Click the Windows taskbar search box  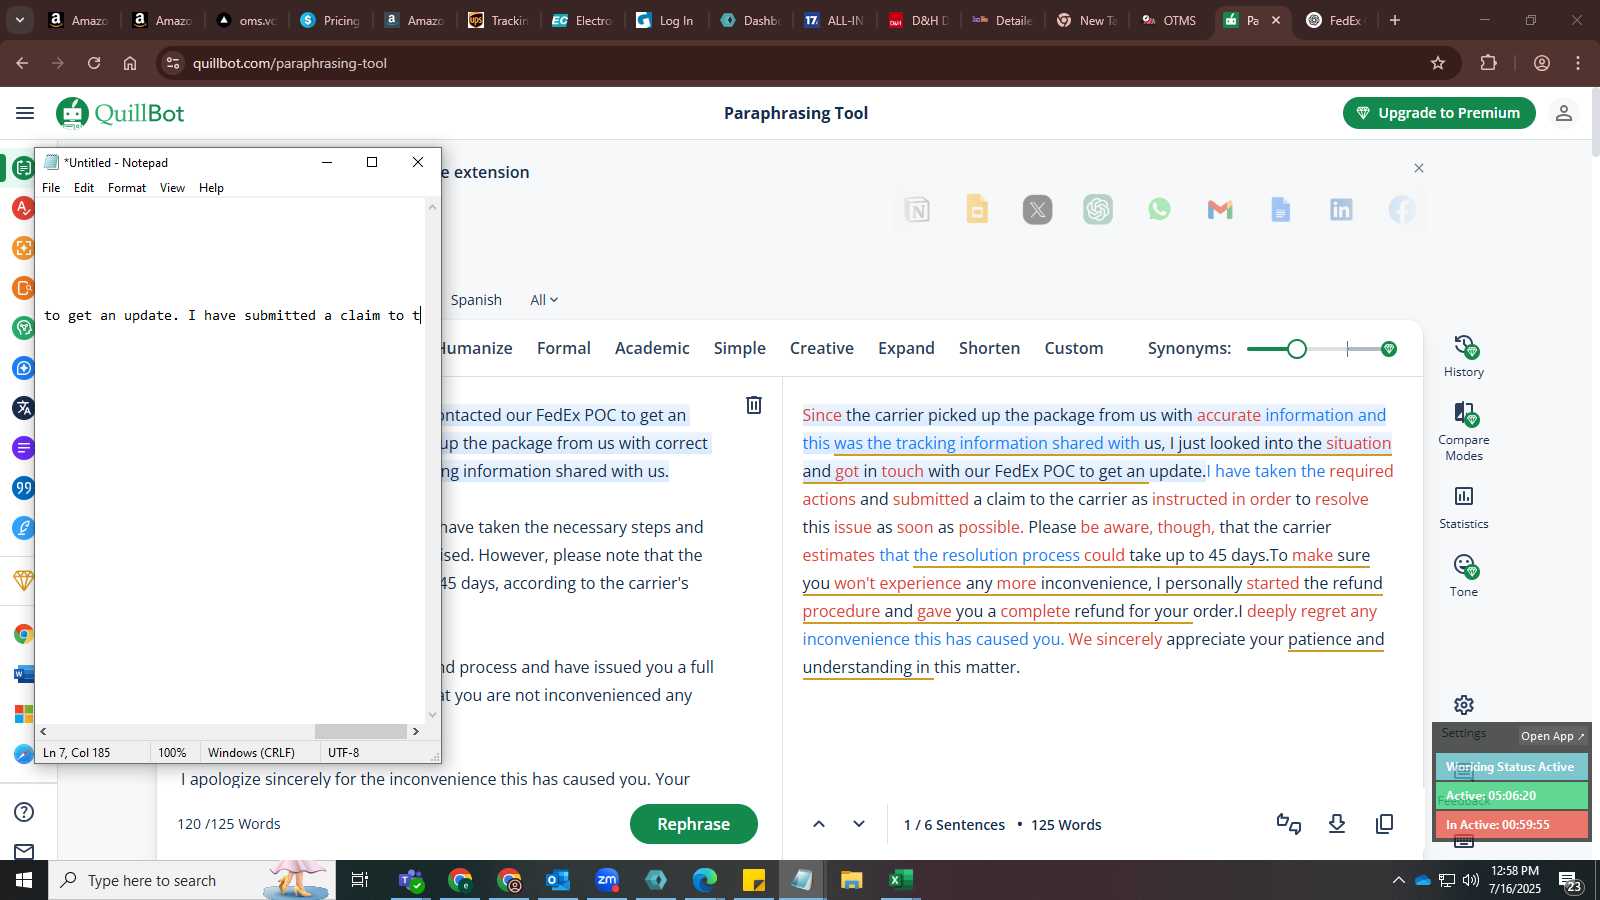tap(190, 880)
